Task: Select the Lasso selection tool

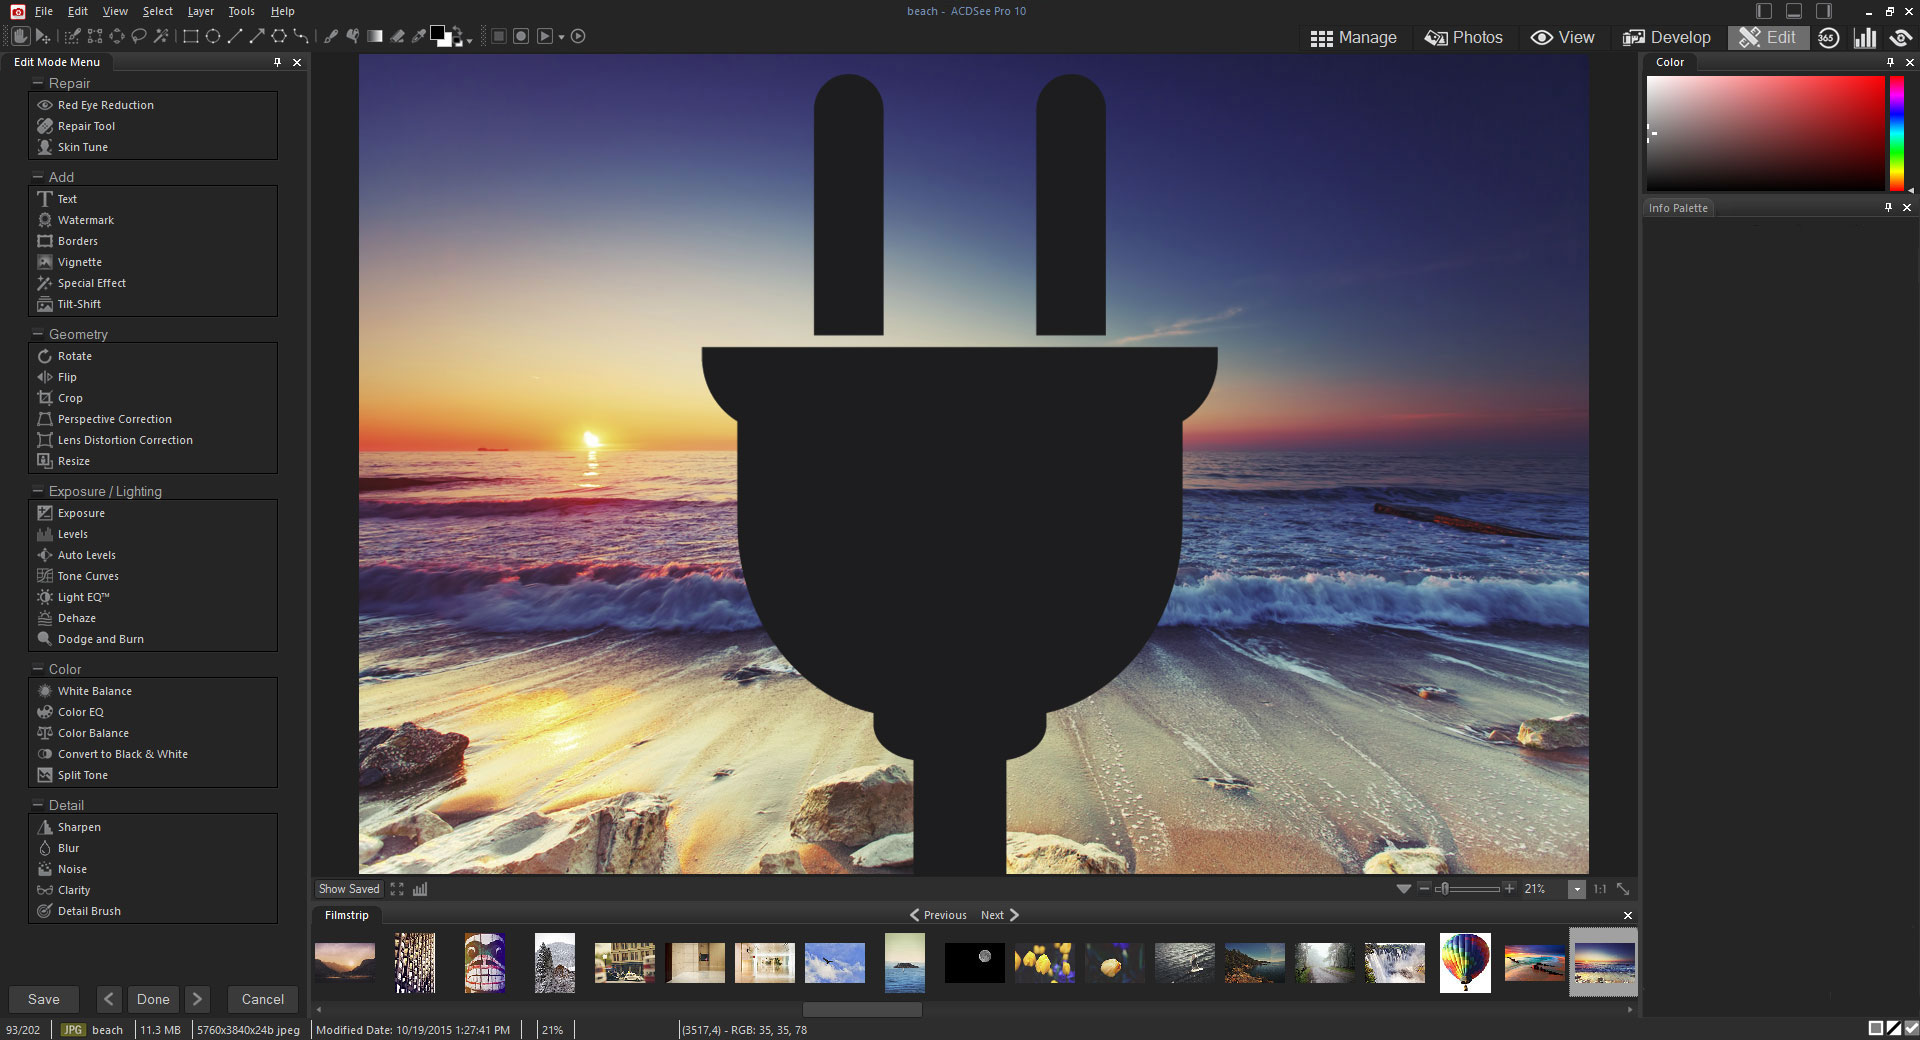Action: [139, 36]
